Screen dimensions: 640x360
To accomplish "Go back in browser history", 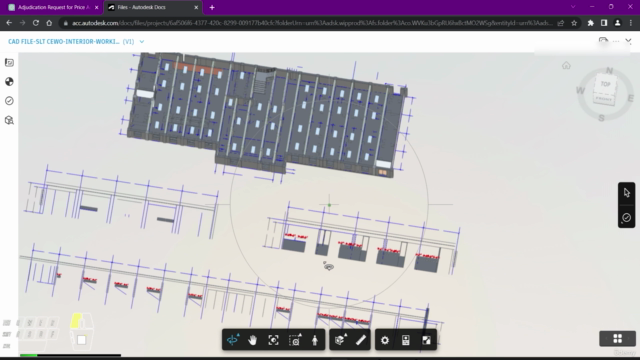I will pos(9,23).
